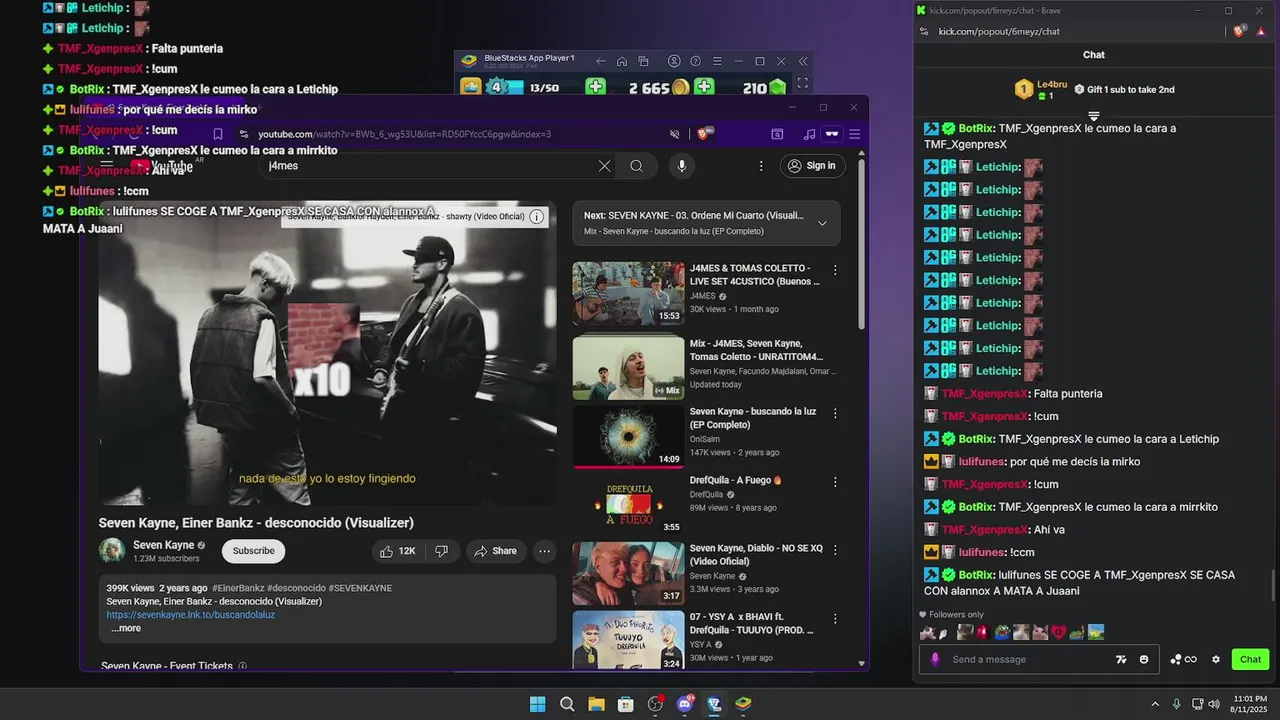
Task: Open the chat translation icon in message box
Action: coord(1122,659)
